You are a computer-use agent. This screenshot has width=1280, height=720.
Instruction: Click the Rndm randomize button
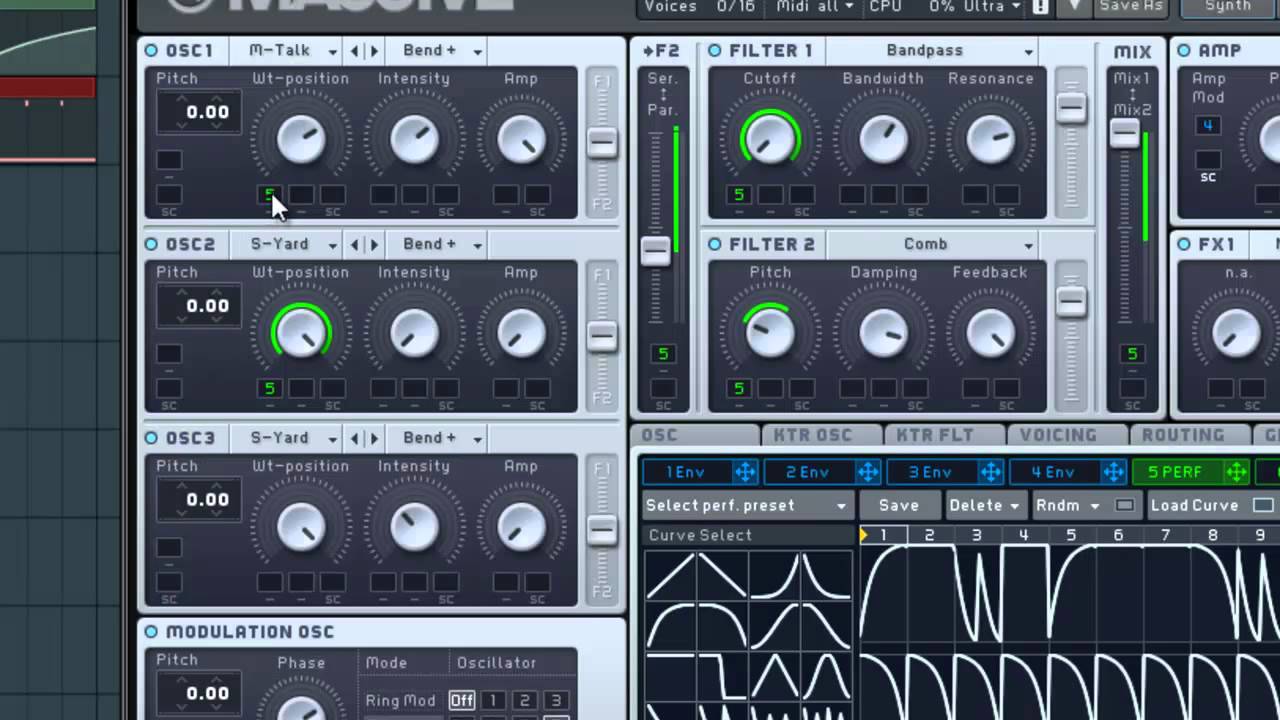(x=1069, y=505)
